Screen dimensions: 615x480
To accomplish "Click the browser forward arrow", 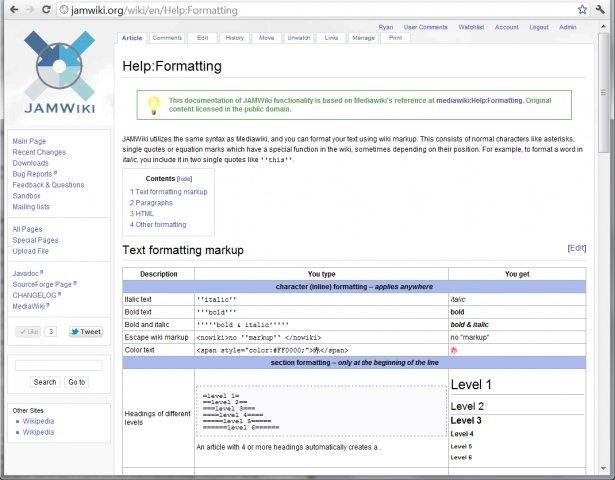I will [30, 9].
